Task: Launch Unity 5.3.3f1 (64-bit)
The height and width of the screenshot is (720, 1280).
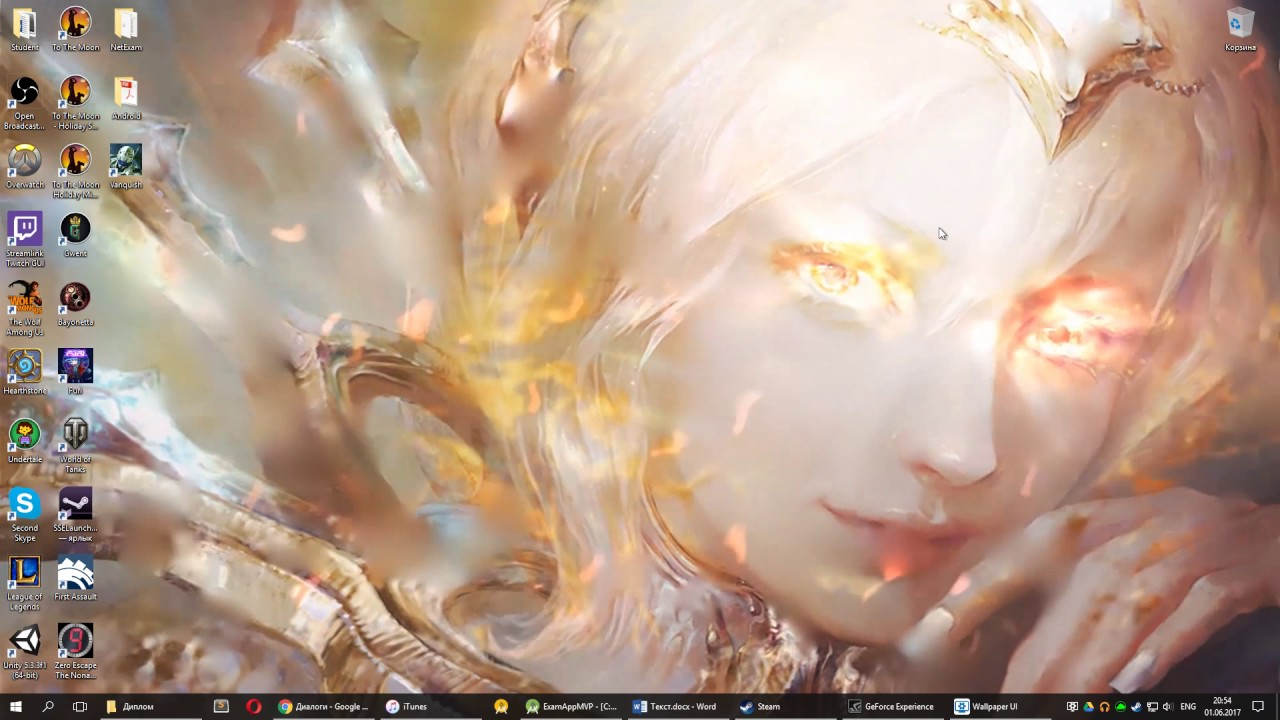Action: click(24, 638)
